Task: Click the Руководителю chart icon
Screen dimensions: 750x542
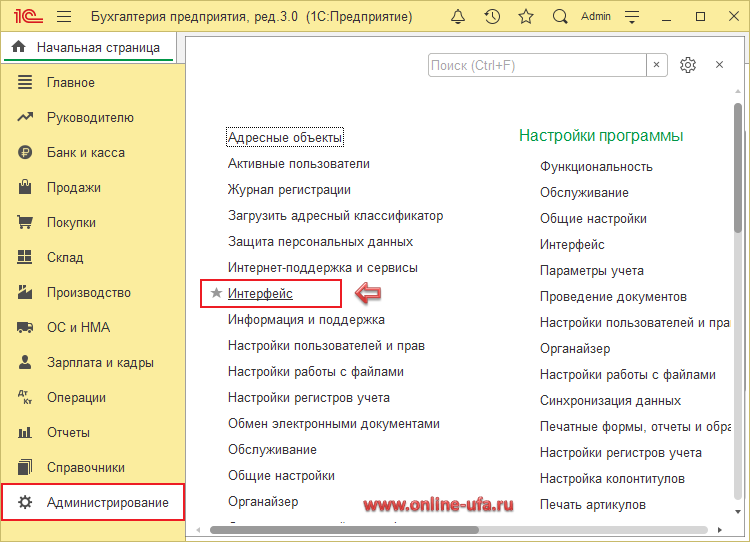Action: (25, 117)
